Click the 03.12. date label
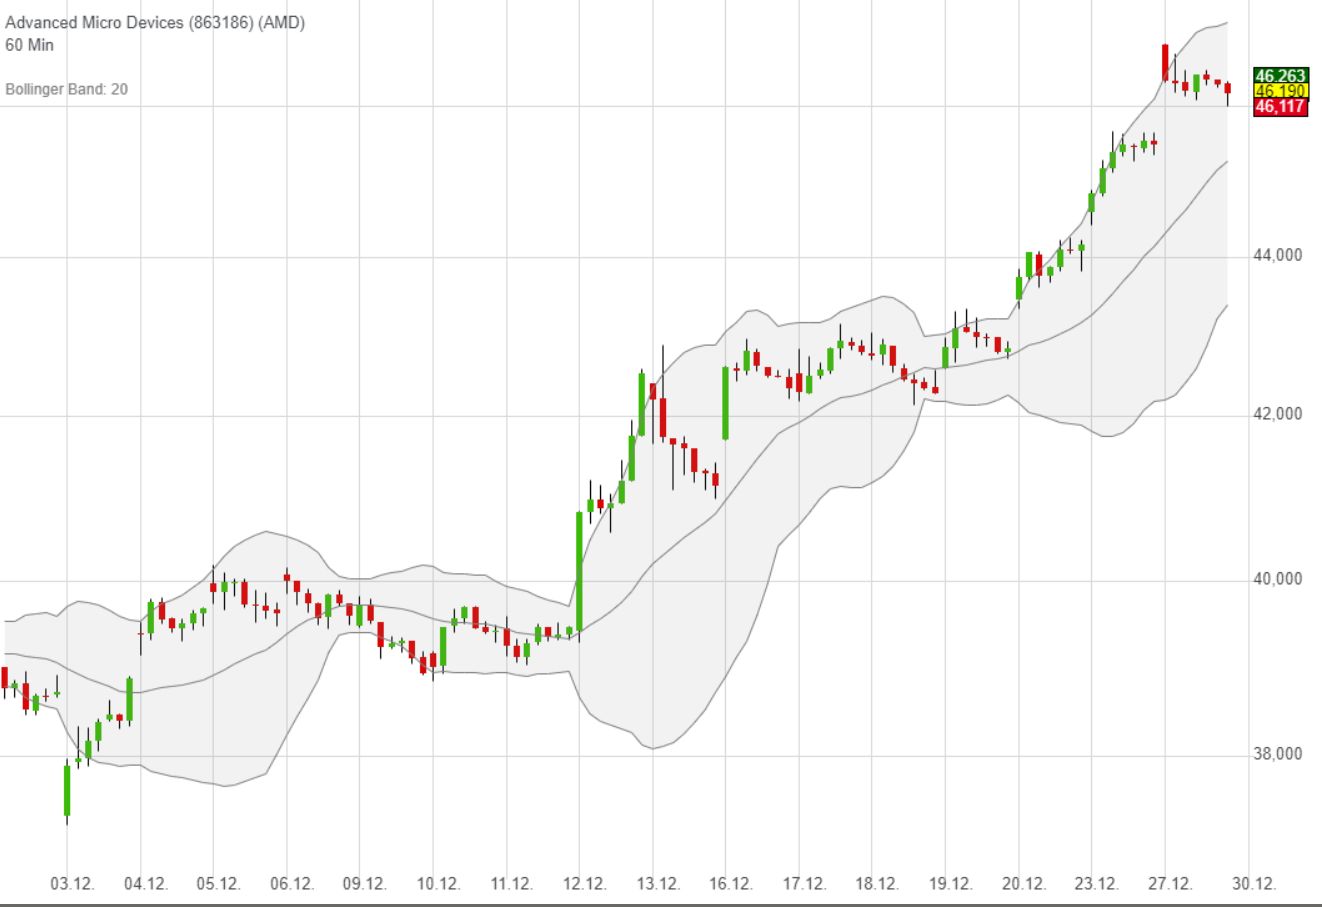The width and height of the screenshot is (1322, 907). pos(72,884)
